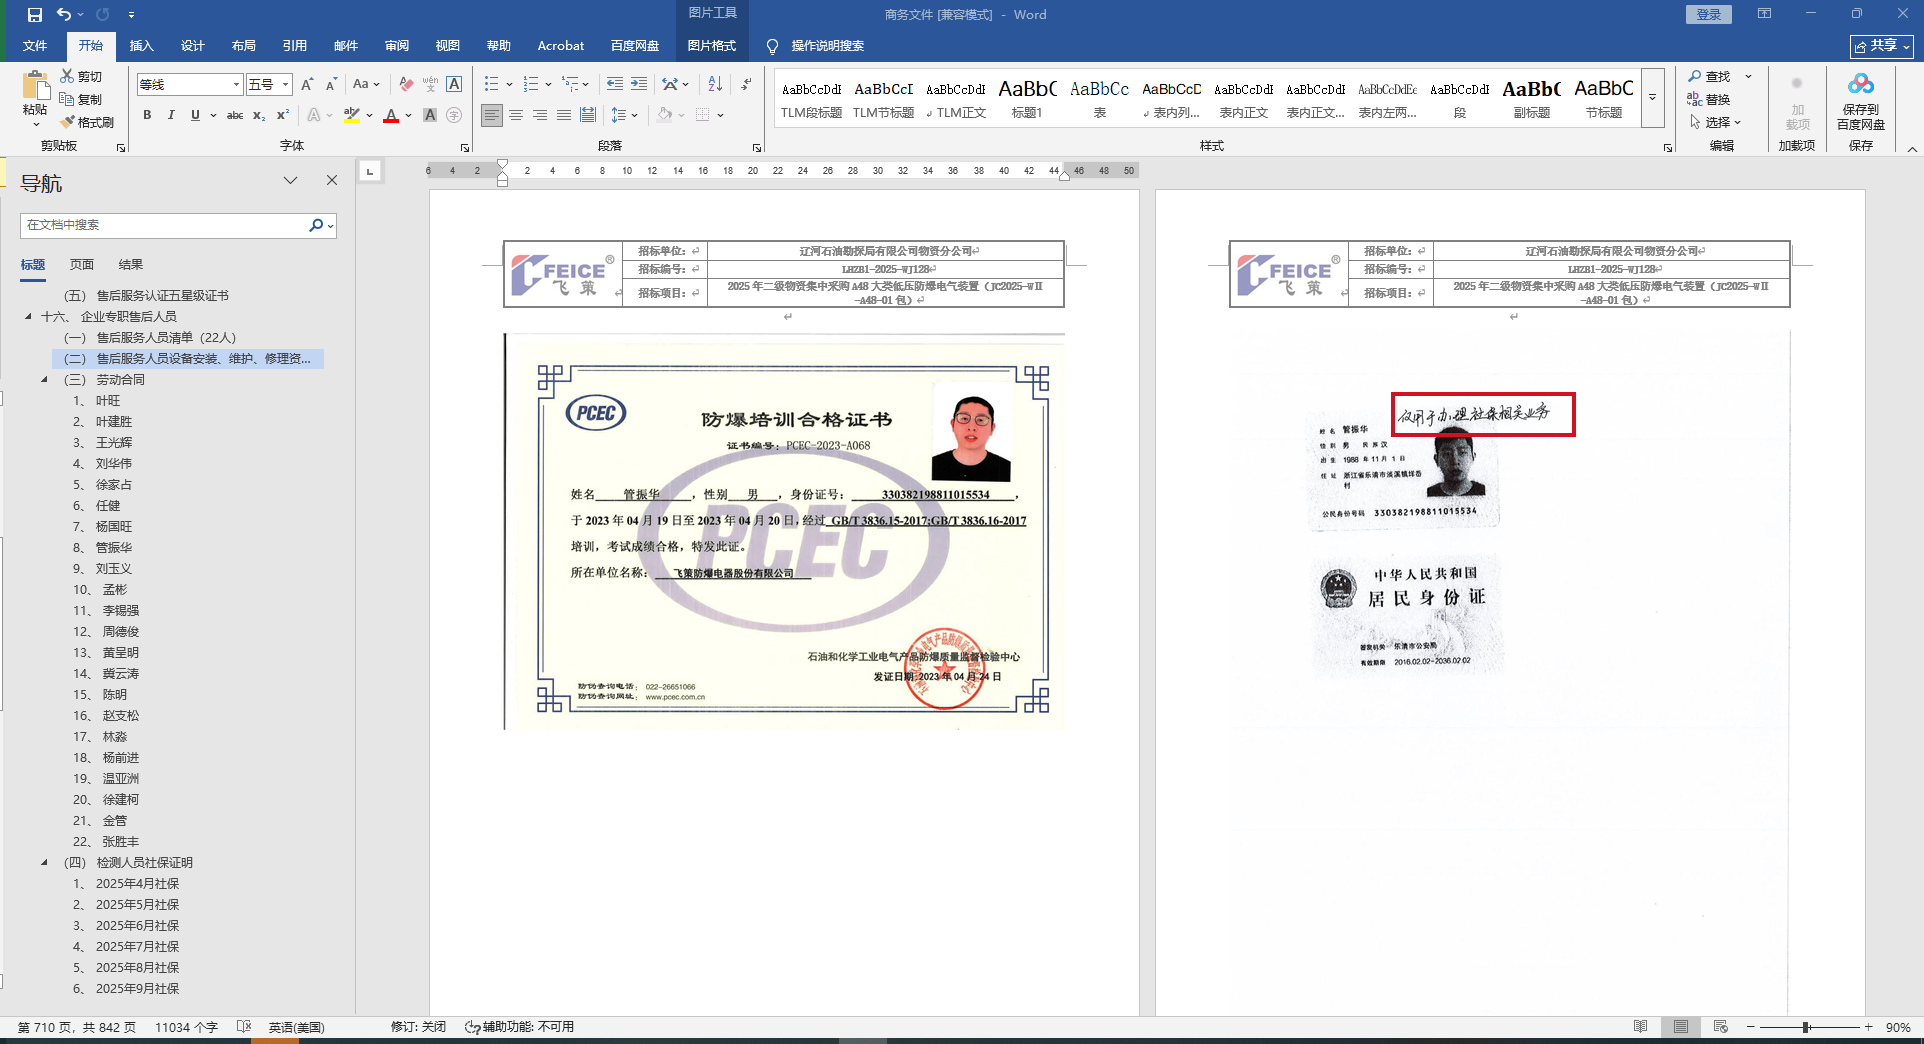Click the 在文档中搜索 search field
1924x1044 pixels.
click(165, 225)
